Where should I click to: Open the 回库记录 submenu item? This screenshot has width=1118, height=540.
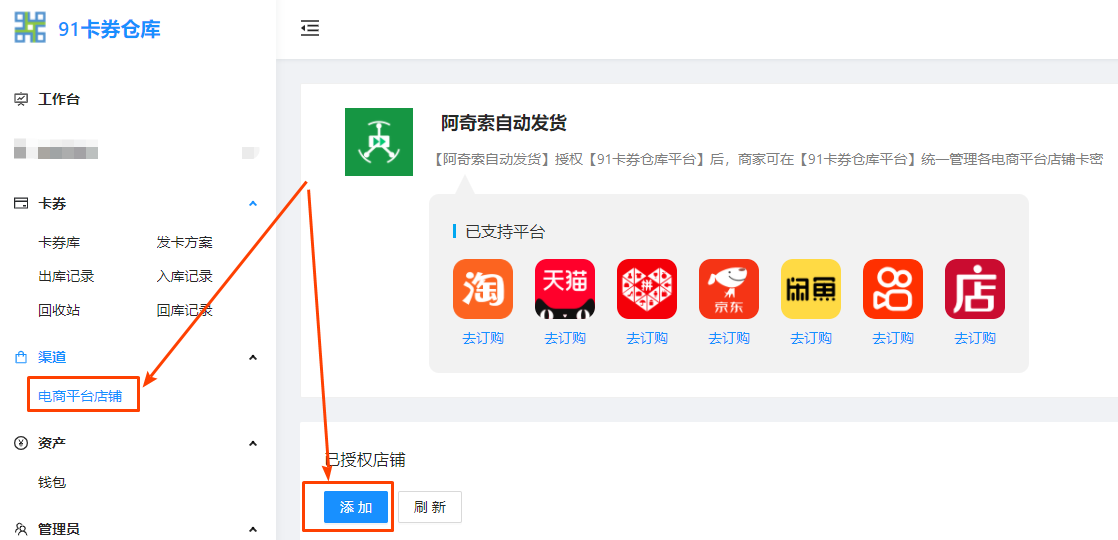pos(185,310)
